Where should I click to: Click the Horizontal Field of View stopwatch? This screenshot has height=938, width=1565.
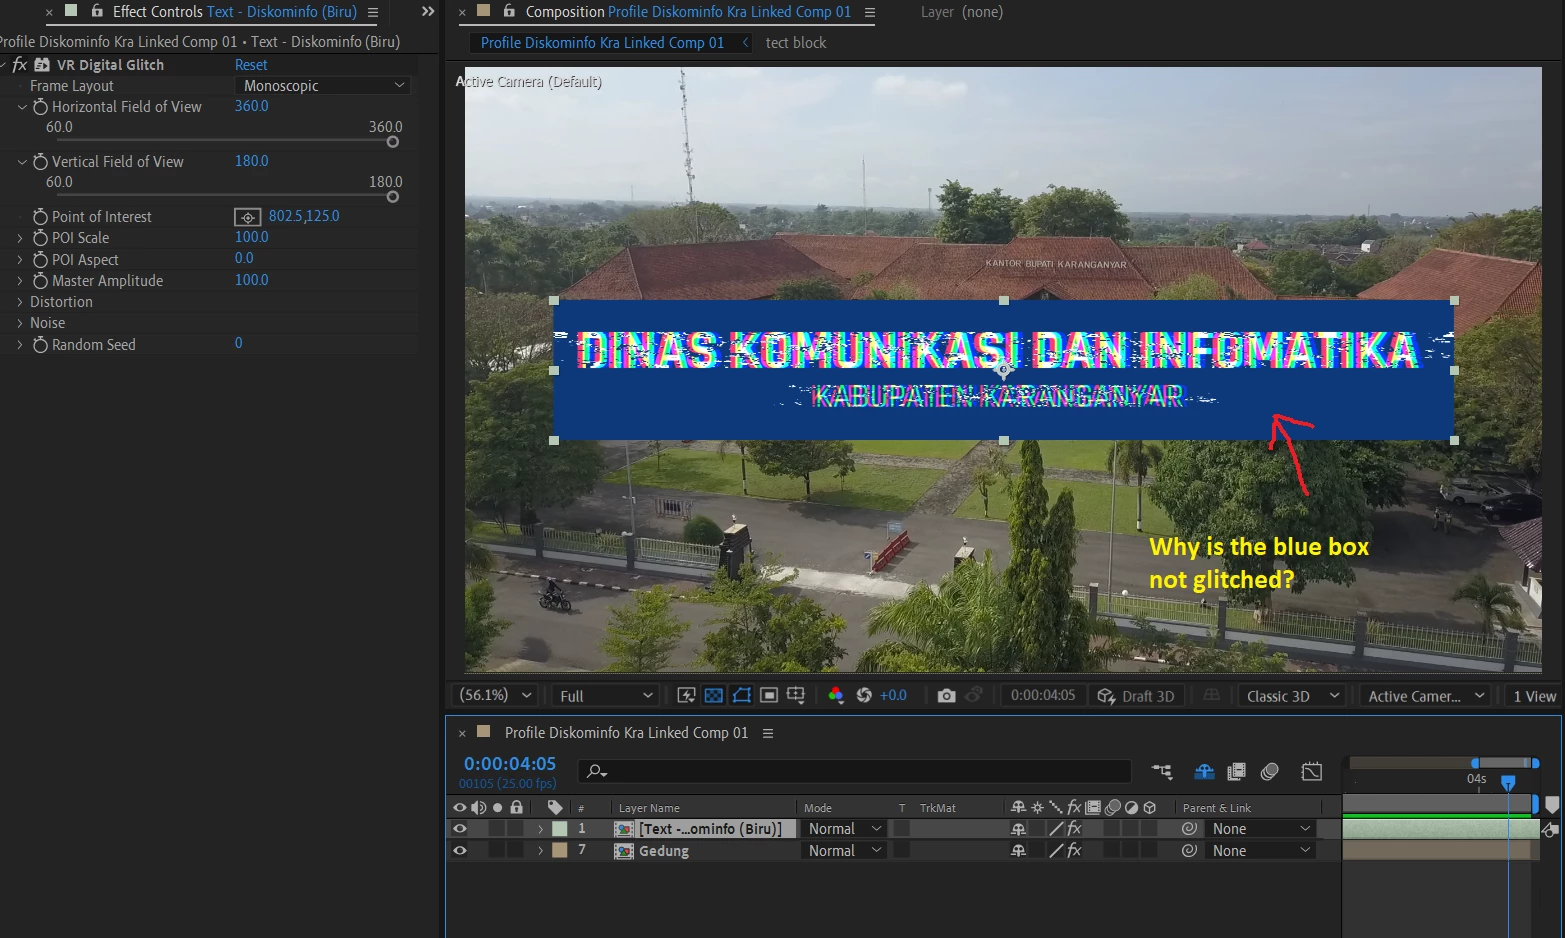click(40, 107)
